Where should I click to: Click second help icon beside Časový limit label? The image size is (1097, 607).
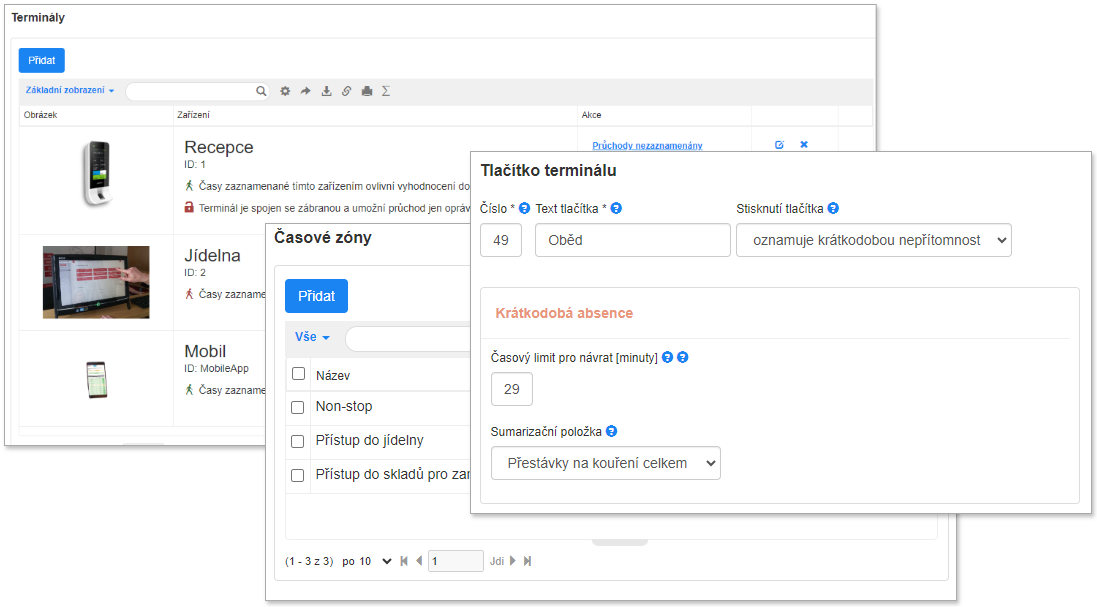coord(683,357)
